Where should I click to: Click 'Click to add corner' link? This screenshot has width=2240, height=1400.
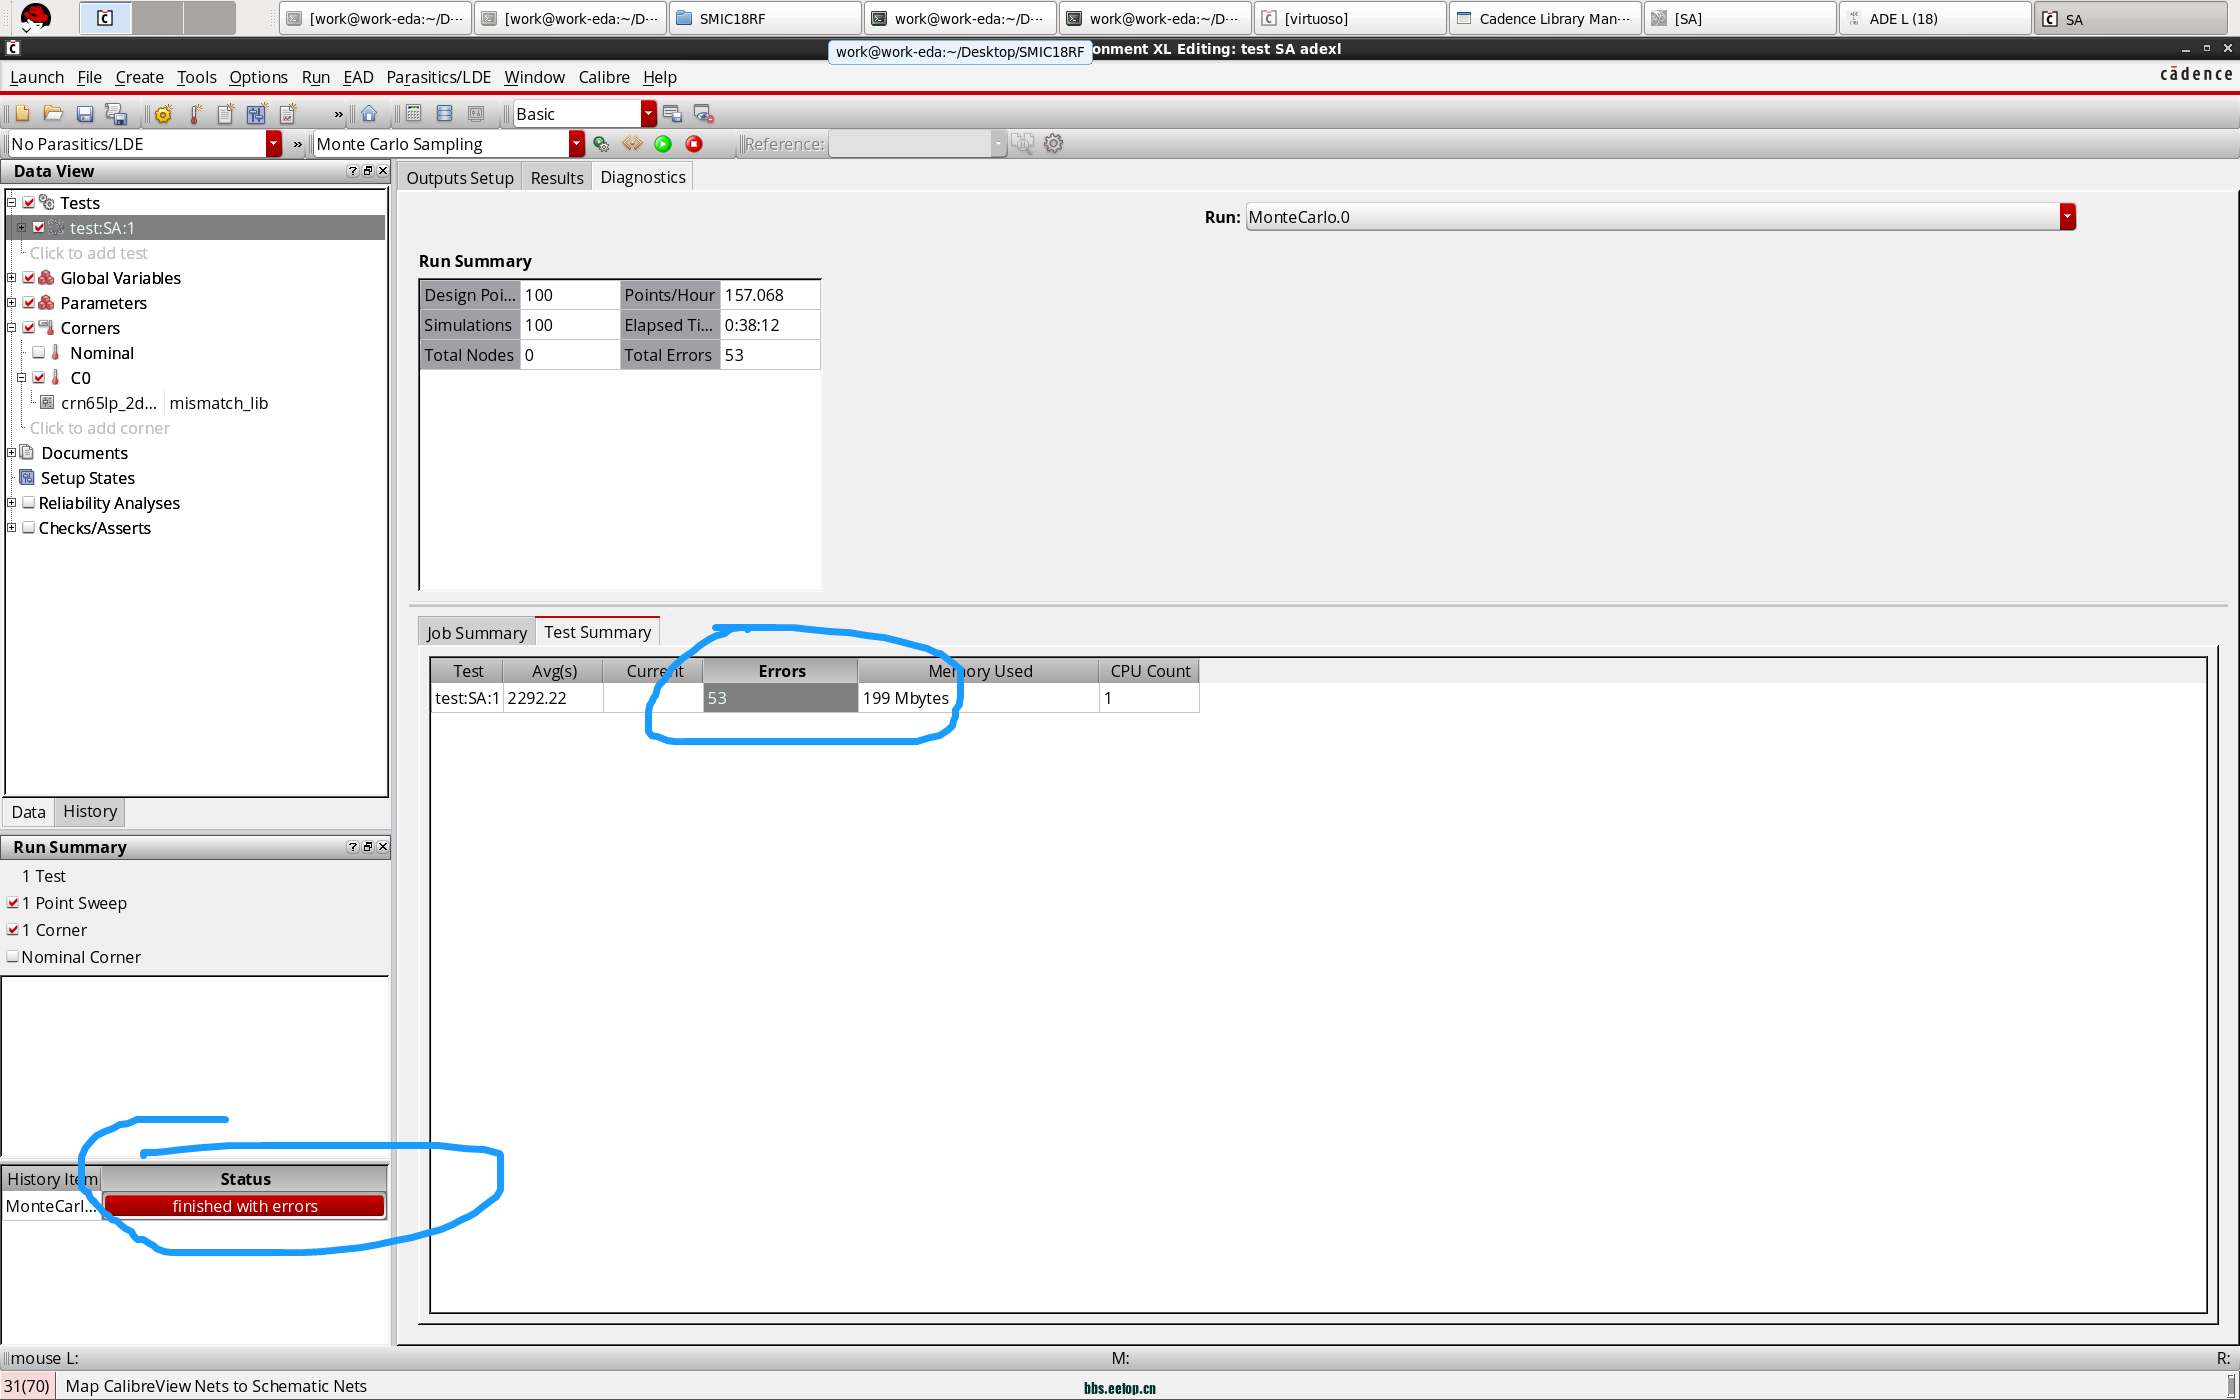pyautogui.click(x=100, y=428)
